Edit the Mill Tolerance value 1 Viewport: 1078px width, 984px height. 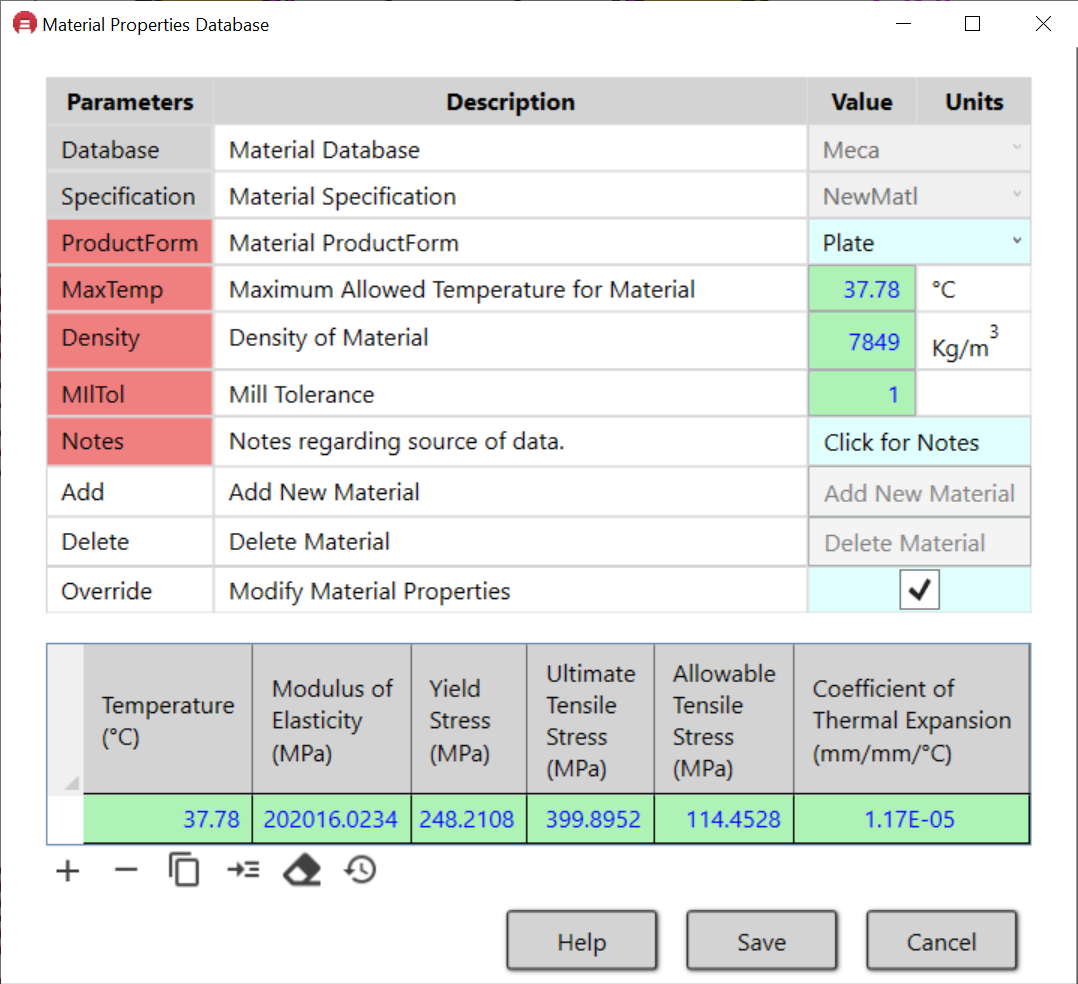862,394
